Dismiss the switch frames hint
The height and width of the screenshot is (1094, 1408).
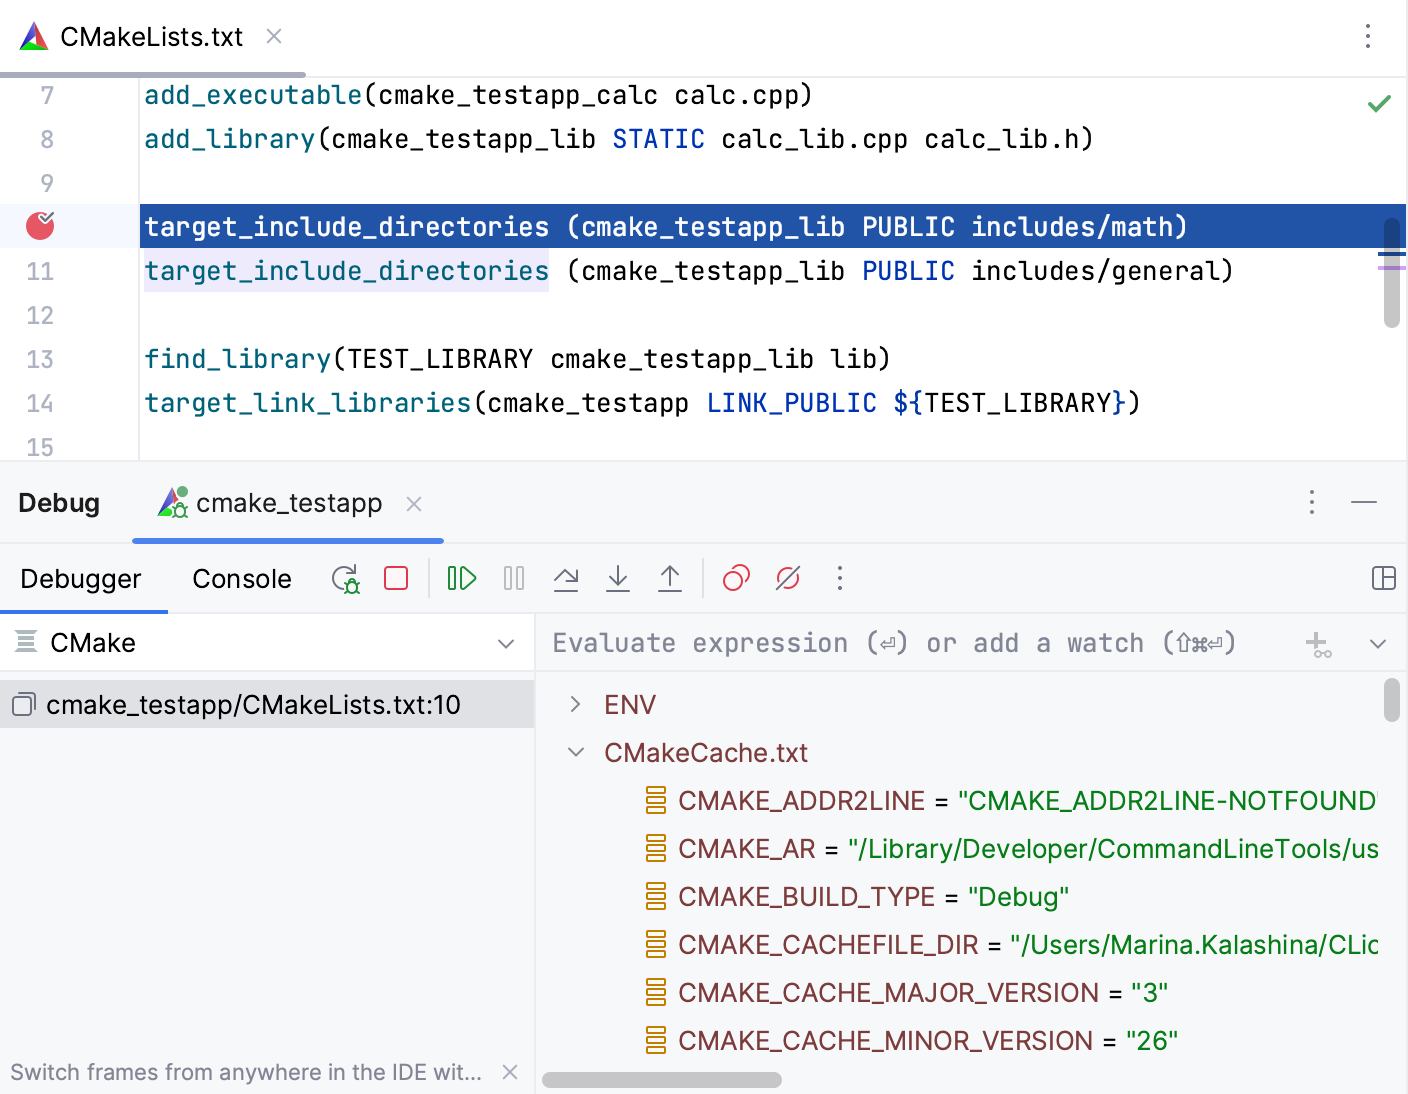[510, 1071]
